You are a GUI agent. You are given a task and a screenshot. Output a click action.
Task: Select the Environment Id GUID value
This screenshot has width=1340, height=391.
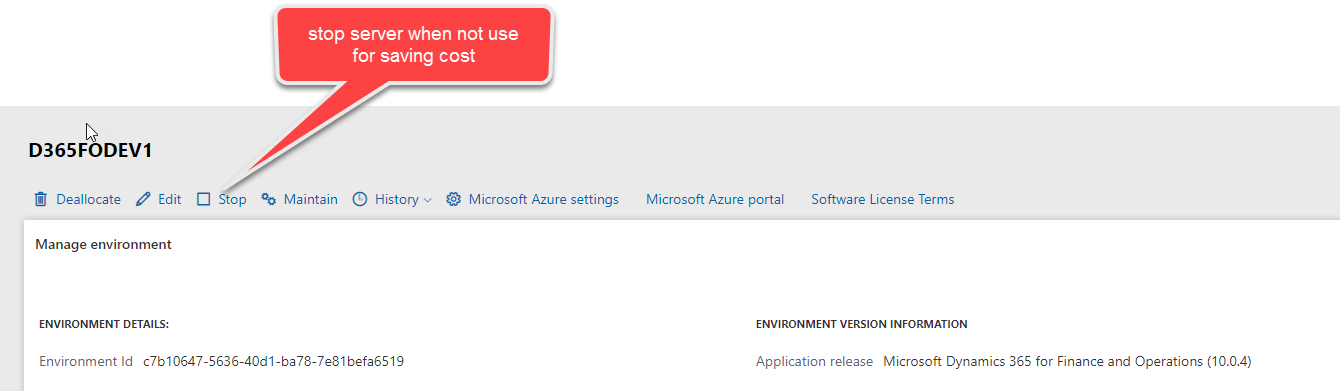tap(273, 361)
